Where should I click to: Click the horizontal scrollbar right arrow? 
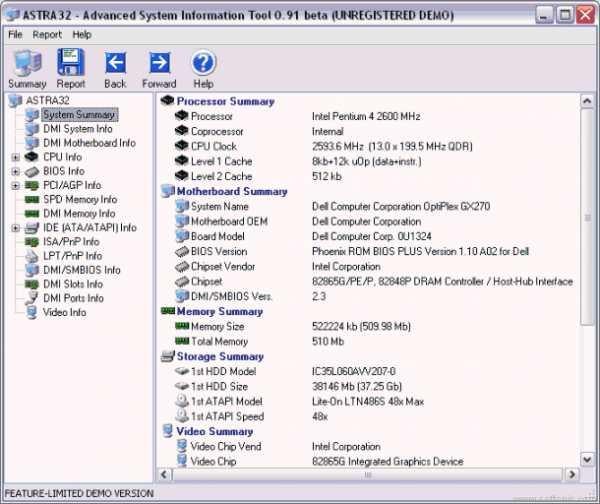(572, 475)
